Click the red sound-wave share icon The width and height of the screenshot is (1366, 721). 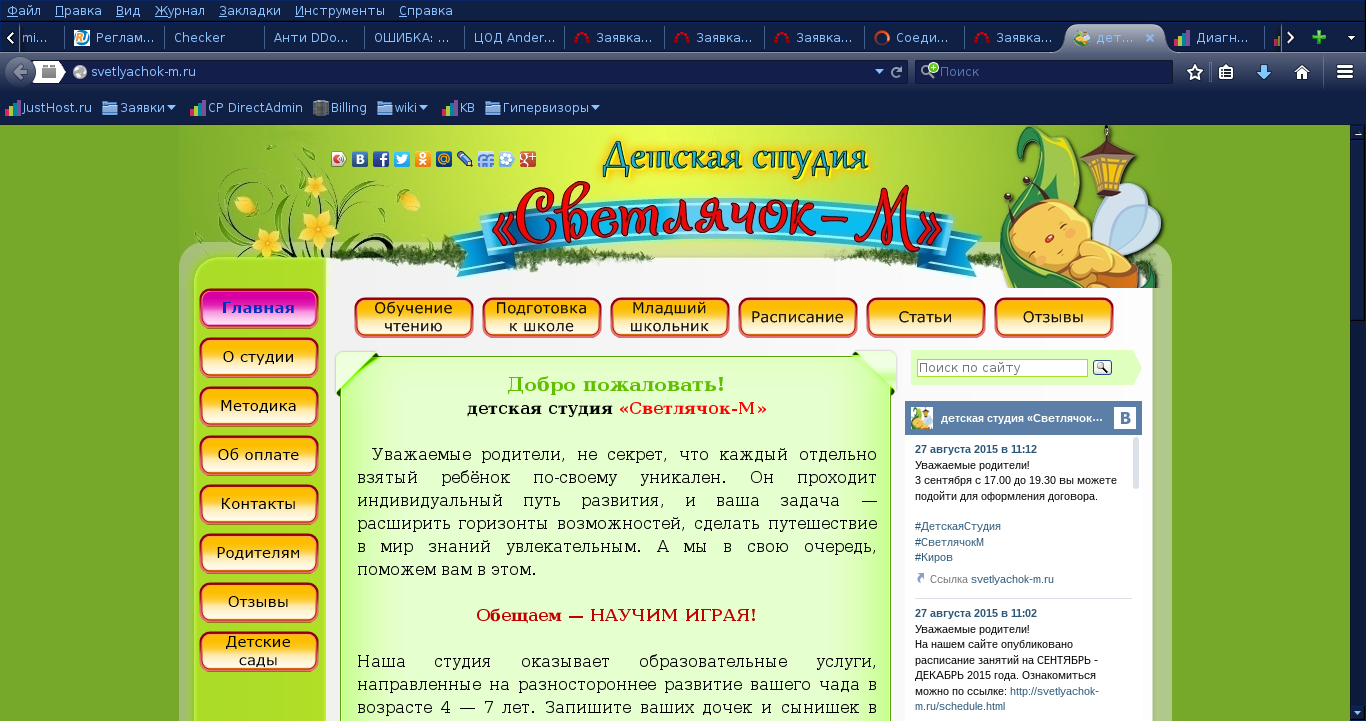click(339, 159)
